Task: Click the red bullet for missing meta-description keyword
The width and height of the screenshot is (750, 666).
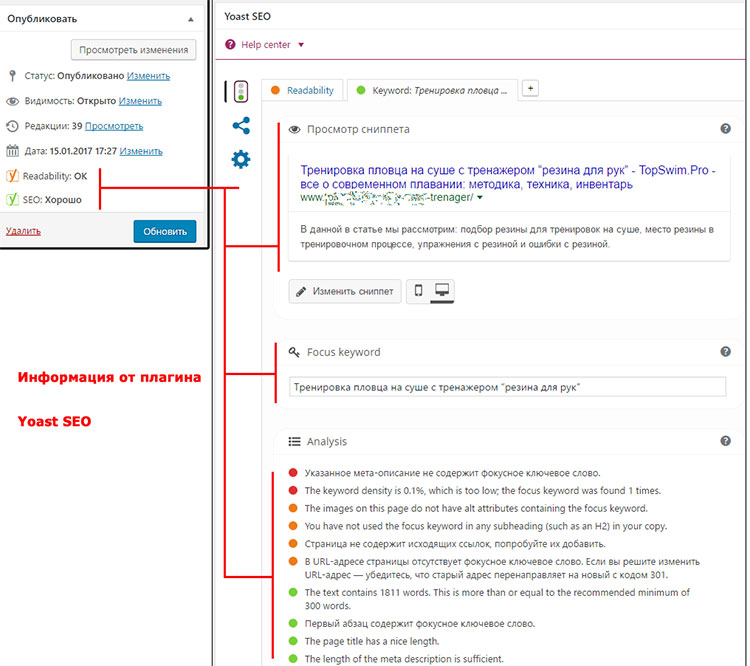Action: point(293,473)
